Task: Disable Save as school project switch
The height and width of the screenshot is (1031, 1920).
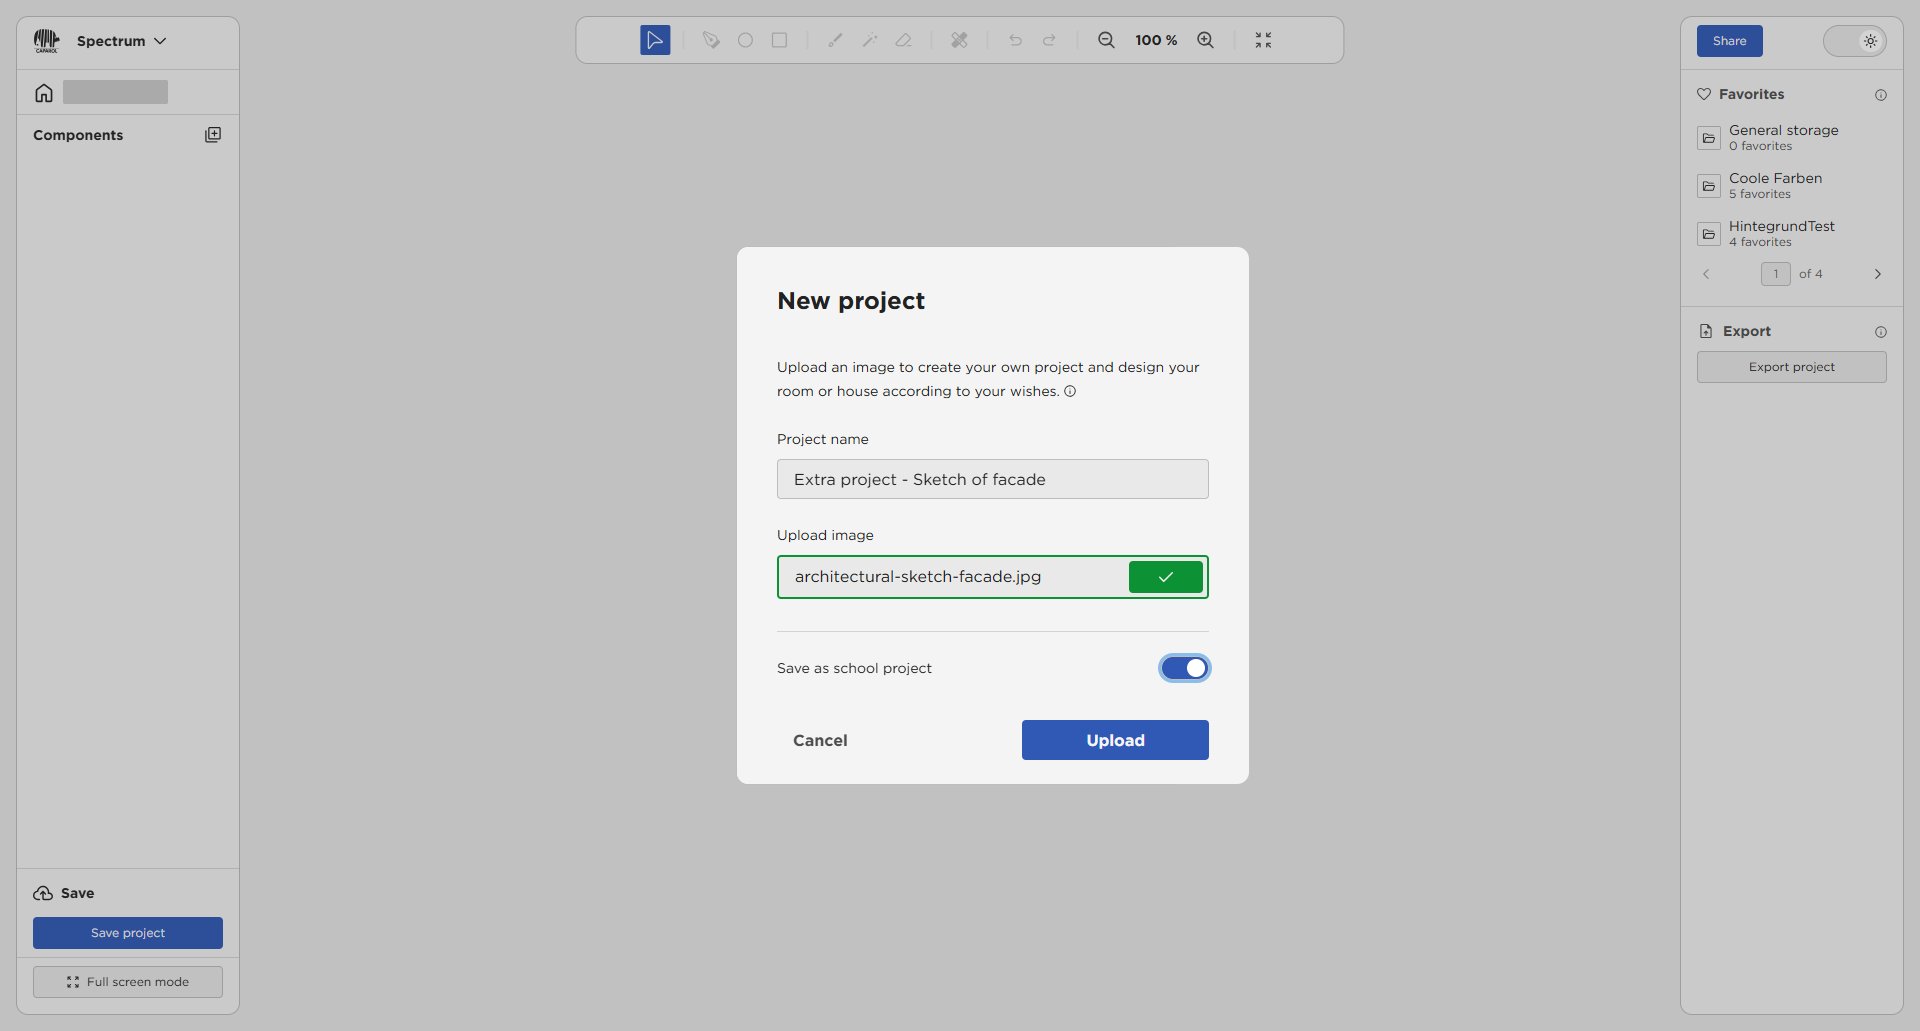Action: tap(1184, 668)
